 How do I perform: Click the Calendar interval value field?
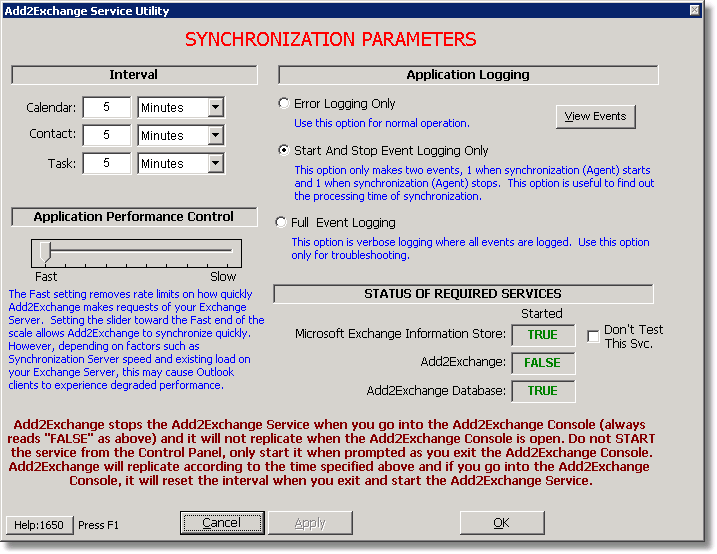click(107, 107)
